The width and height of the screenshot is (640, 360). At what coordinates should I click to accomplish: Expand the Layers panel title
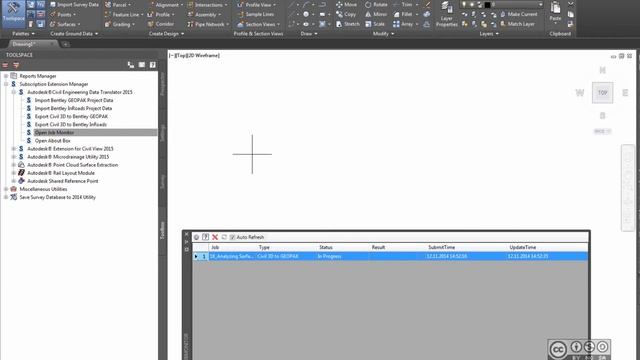[489, 33]
